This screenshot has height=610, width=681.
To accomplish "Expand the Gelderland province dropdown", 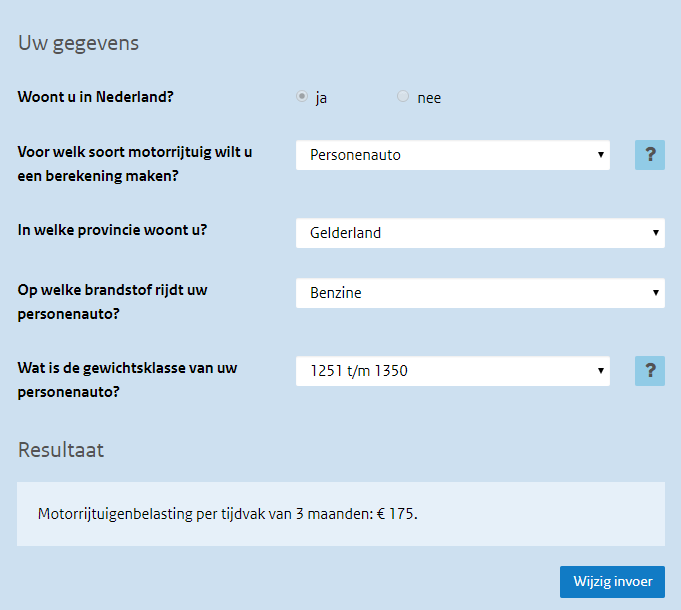I will (x=480, y=233).
